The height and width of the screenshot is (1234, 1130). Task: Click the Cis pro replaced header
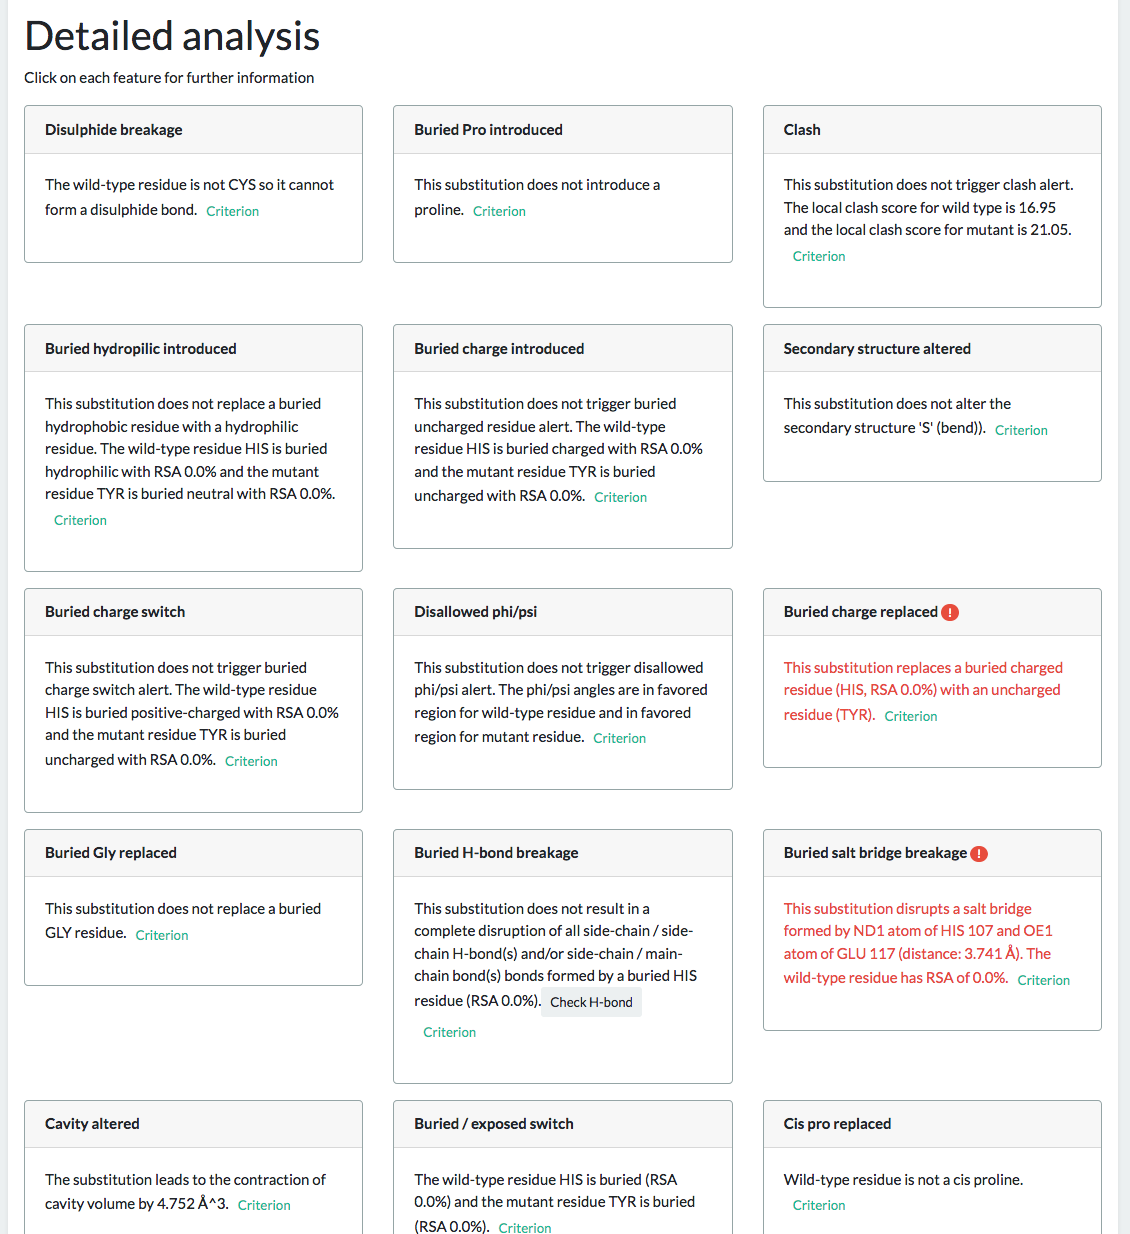(931, 1124)
